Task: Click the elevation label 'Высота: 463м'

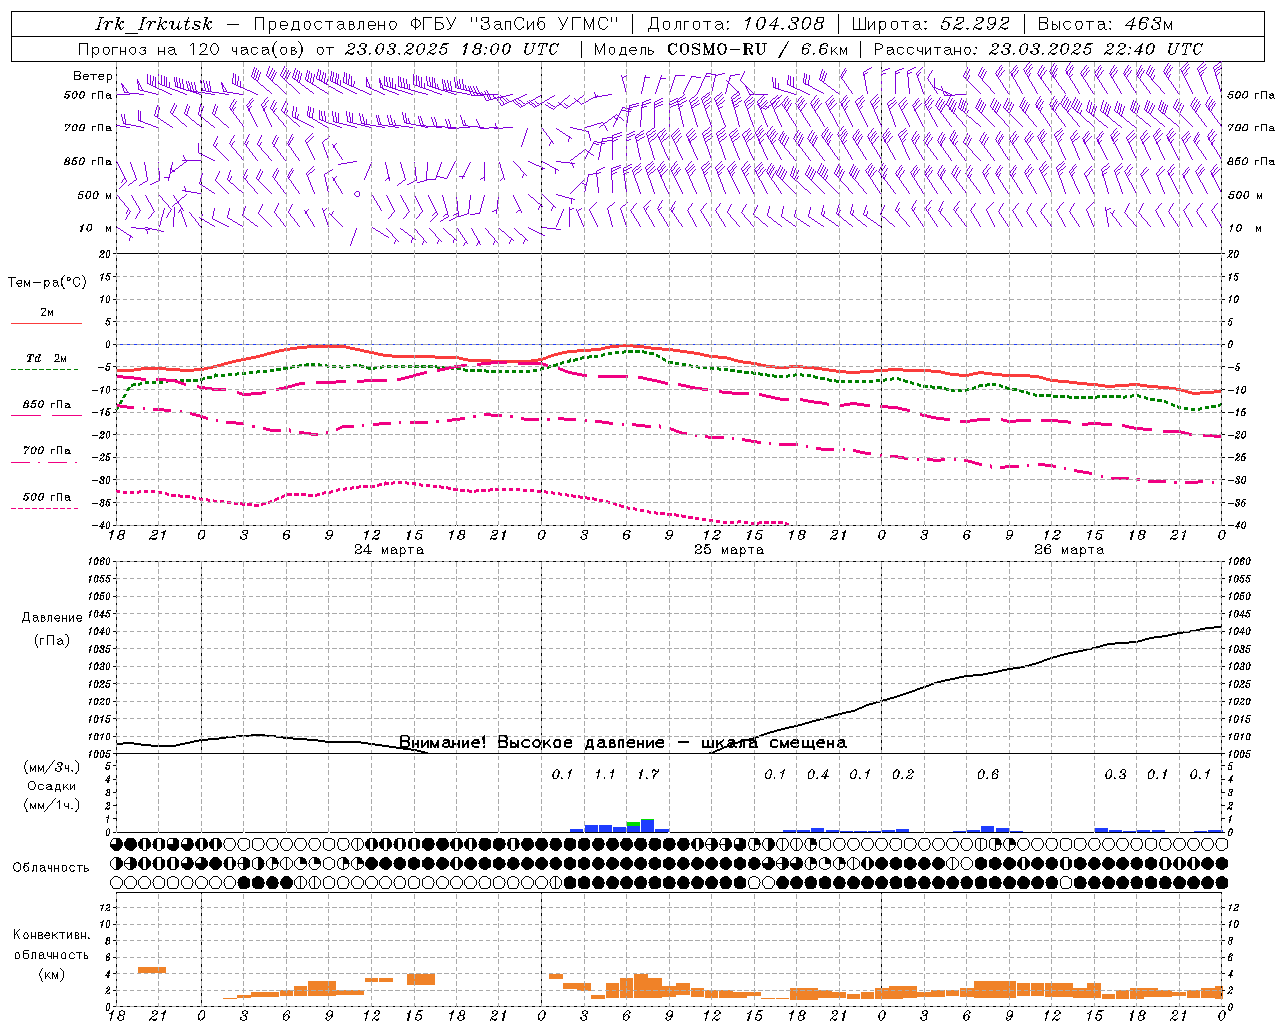Action: click(x=1105, y=24)
